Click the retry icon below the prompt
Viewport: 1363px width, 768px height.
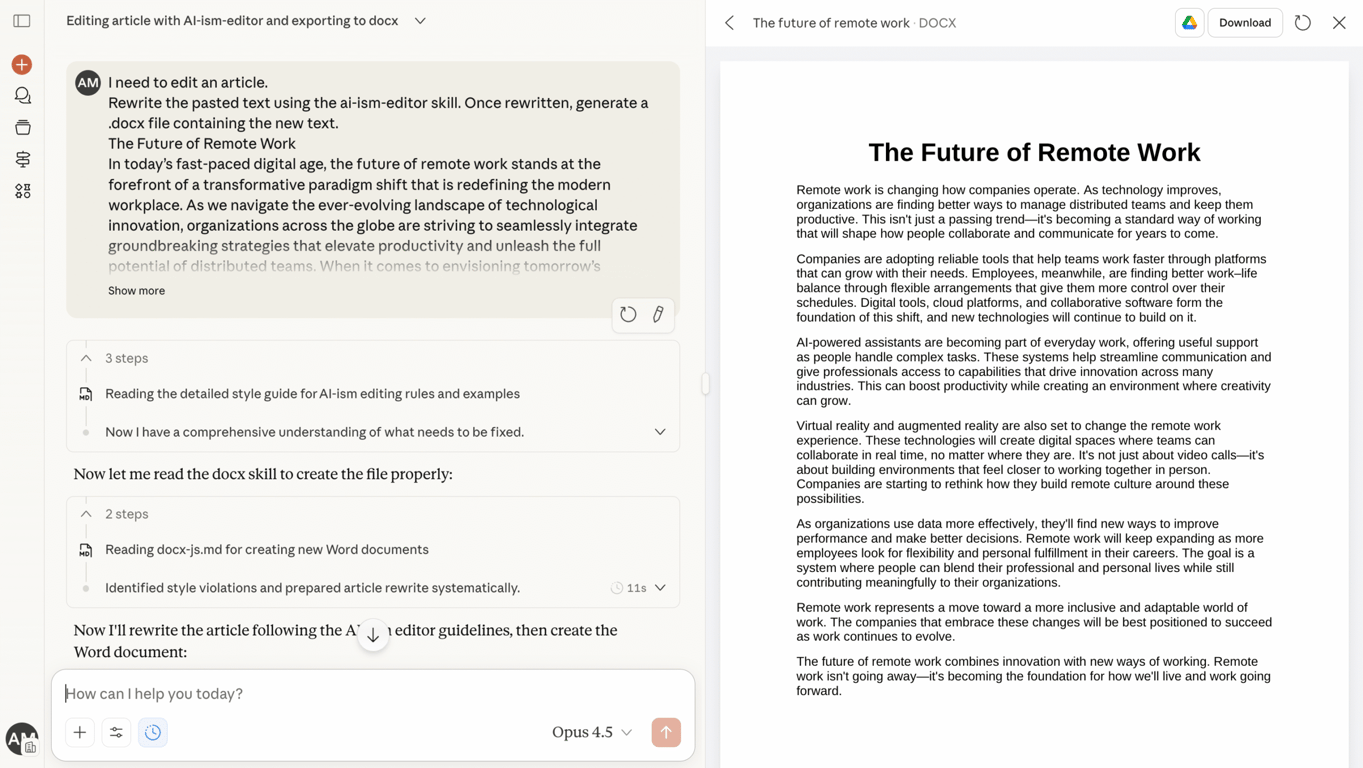point(628,313)
